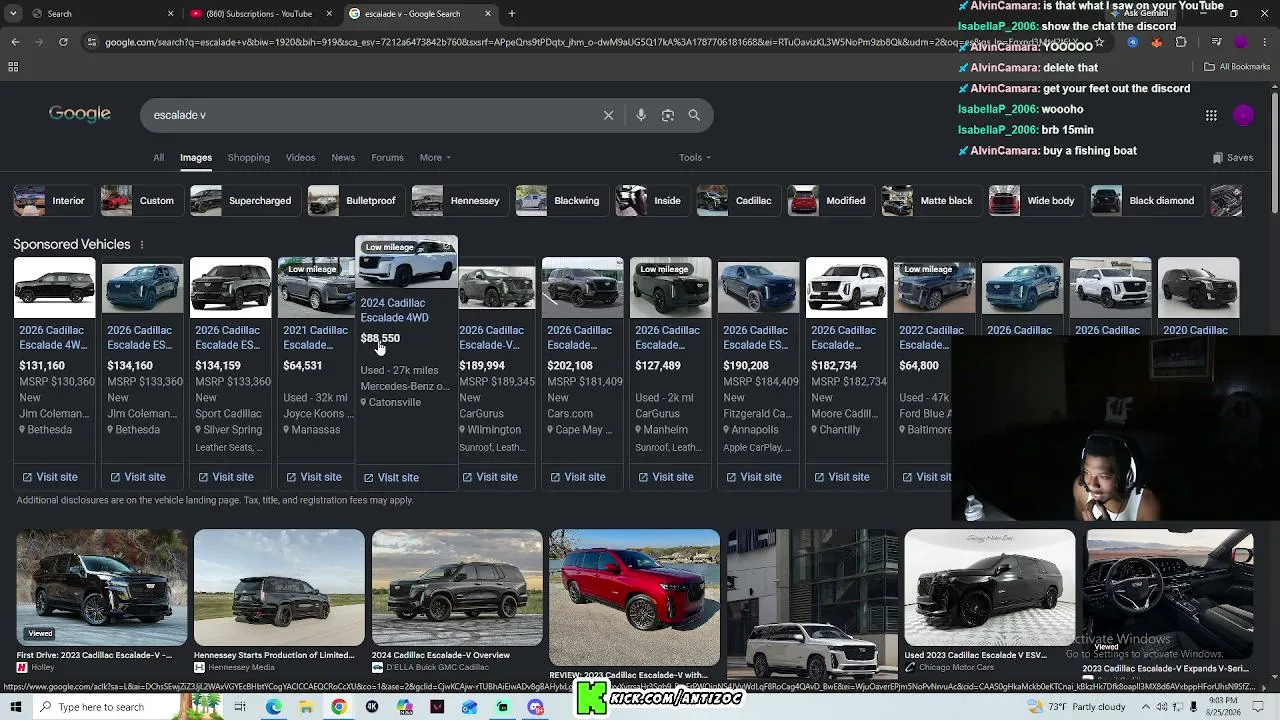Select the Shopping results tab
Image resolution: width=1280 pixels, height=720 pixels.
point(248,158)
